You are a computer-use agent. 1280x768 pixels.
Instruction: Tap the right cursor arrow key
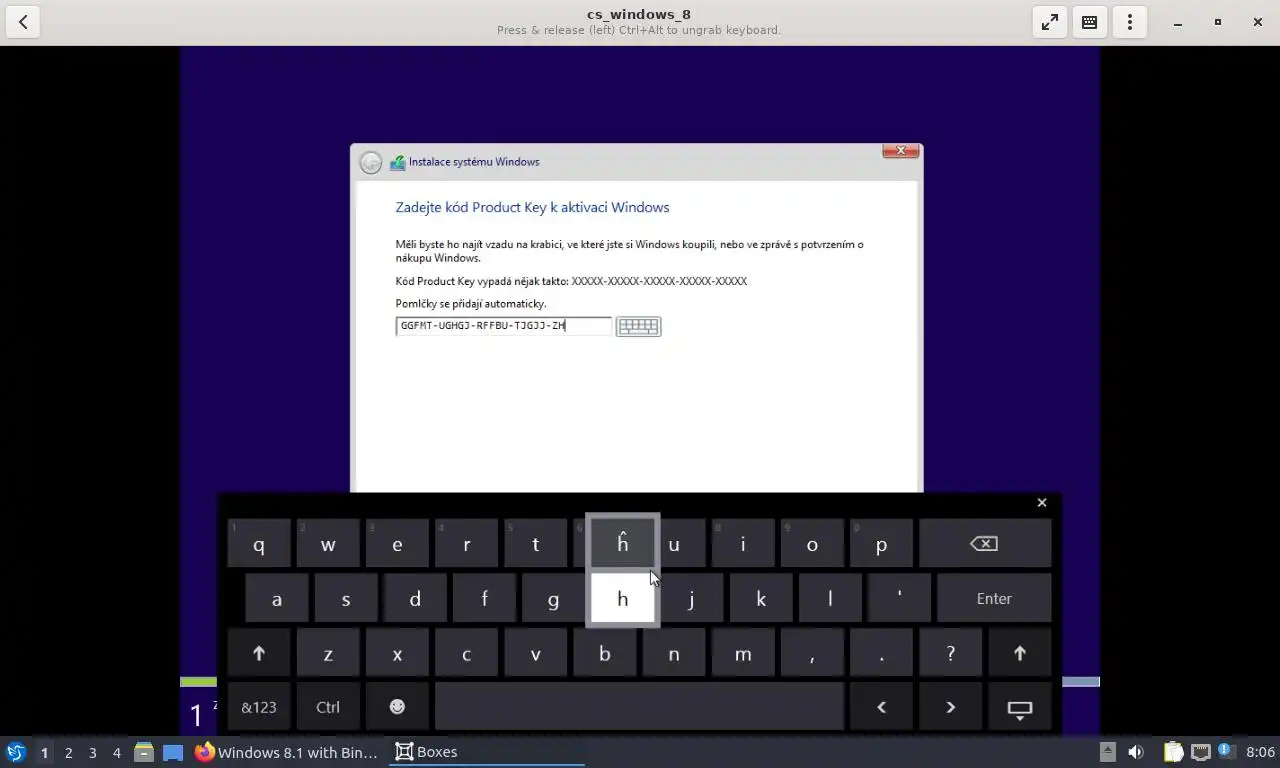click(x=950, y=707)
